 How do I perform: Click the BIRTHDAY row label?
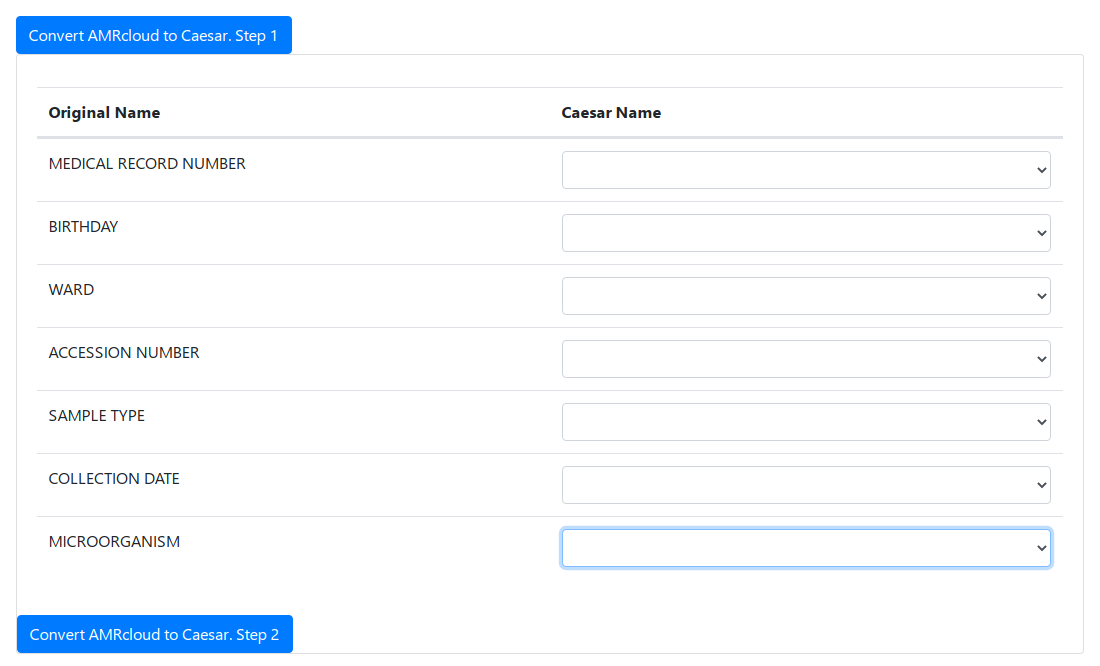point(83,227)
